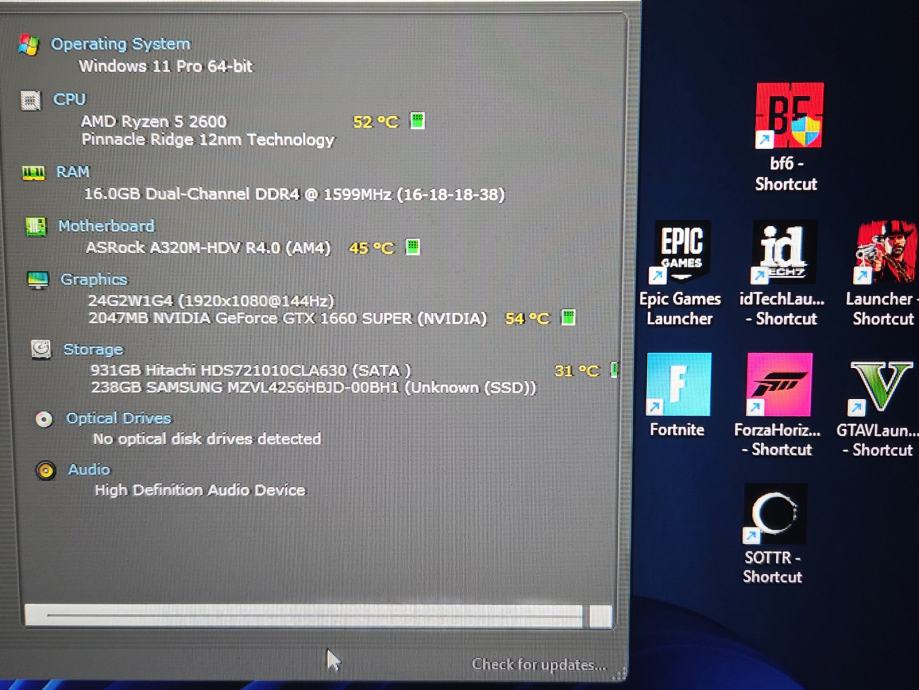This screenshot has width=919, height=690.
Task: Open the Graphics section heading
Action: coord(94,279)
